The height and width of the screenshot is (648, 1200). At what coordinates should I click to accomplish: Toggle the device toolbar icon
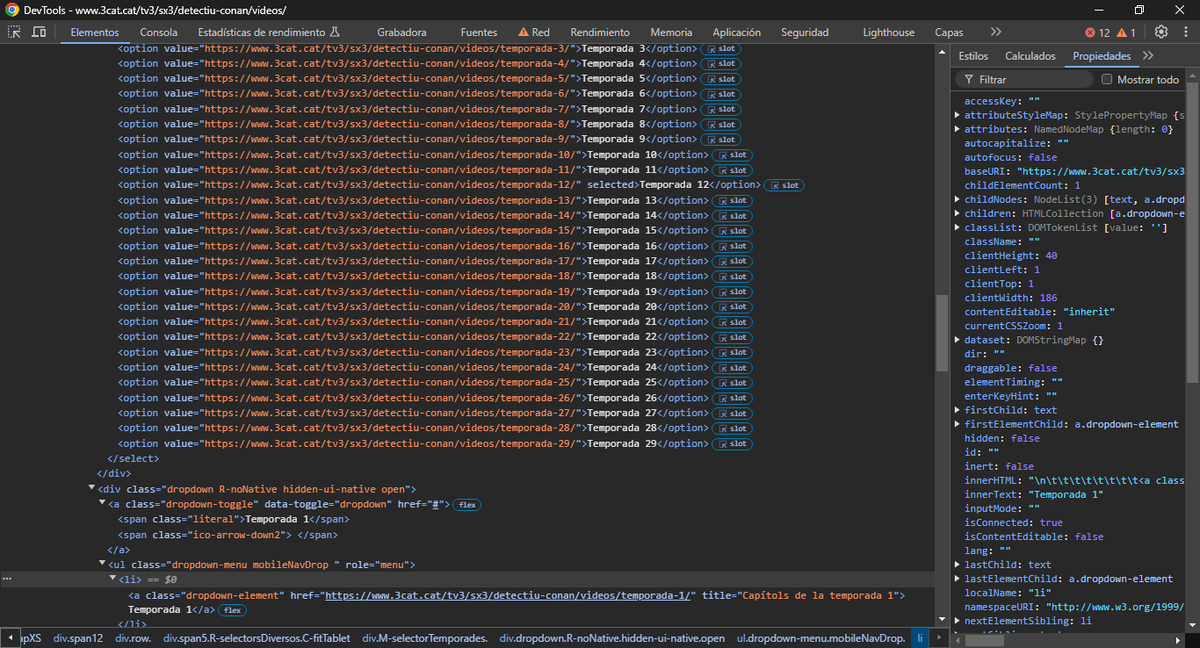click(x=39, y=32)
